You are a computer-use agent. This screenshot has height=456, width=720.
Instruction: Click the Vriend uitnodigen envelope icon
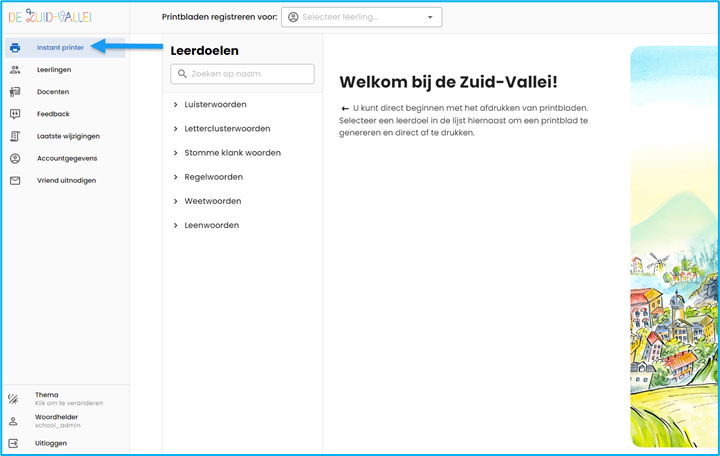point(15,181)
